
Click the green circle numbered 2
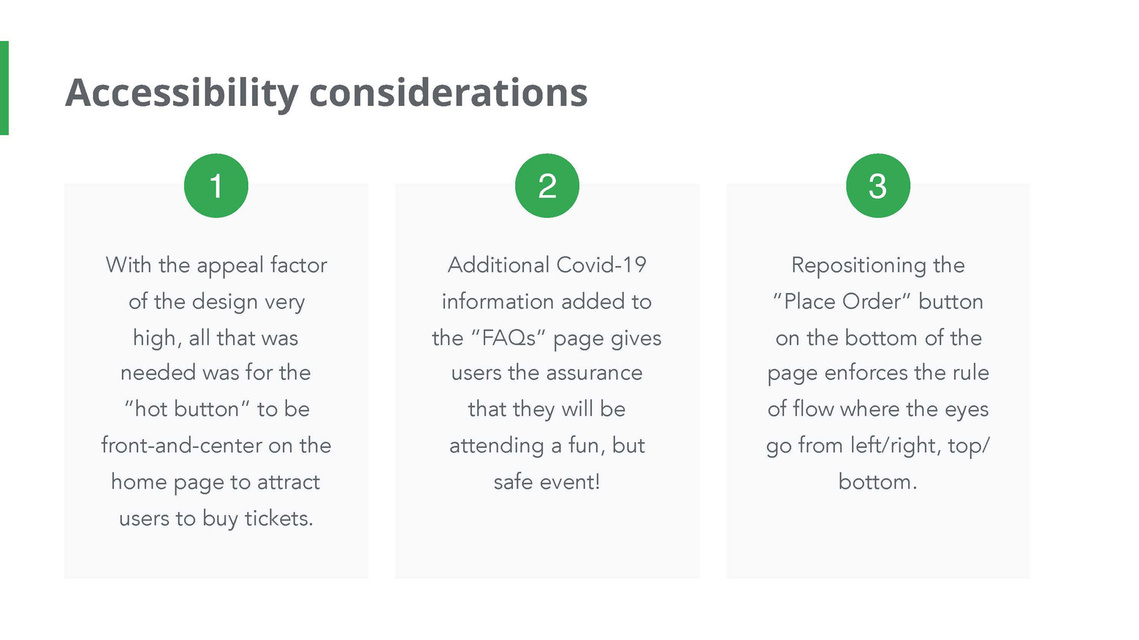[x=547, y=185]
